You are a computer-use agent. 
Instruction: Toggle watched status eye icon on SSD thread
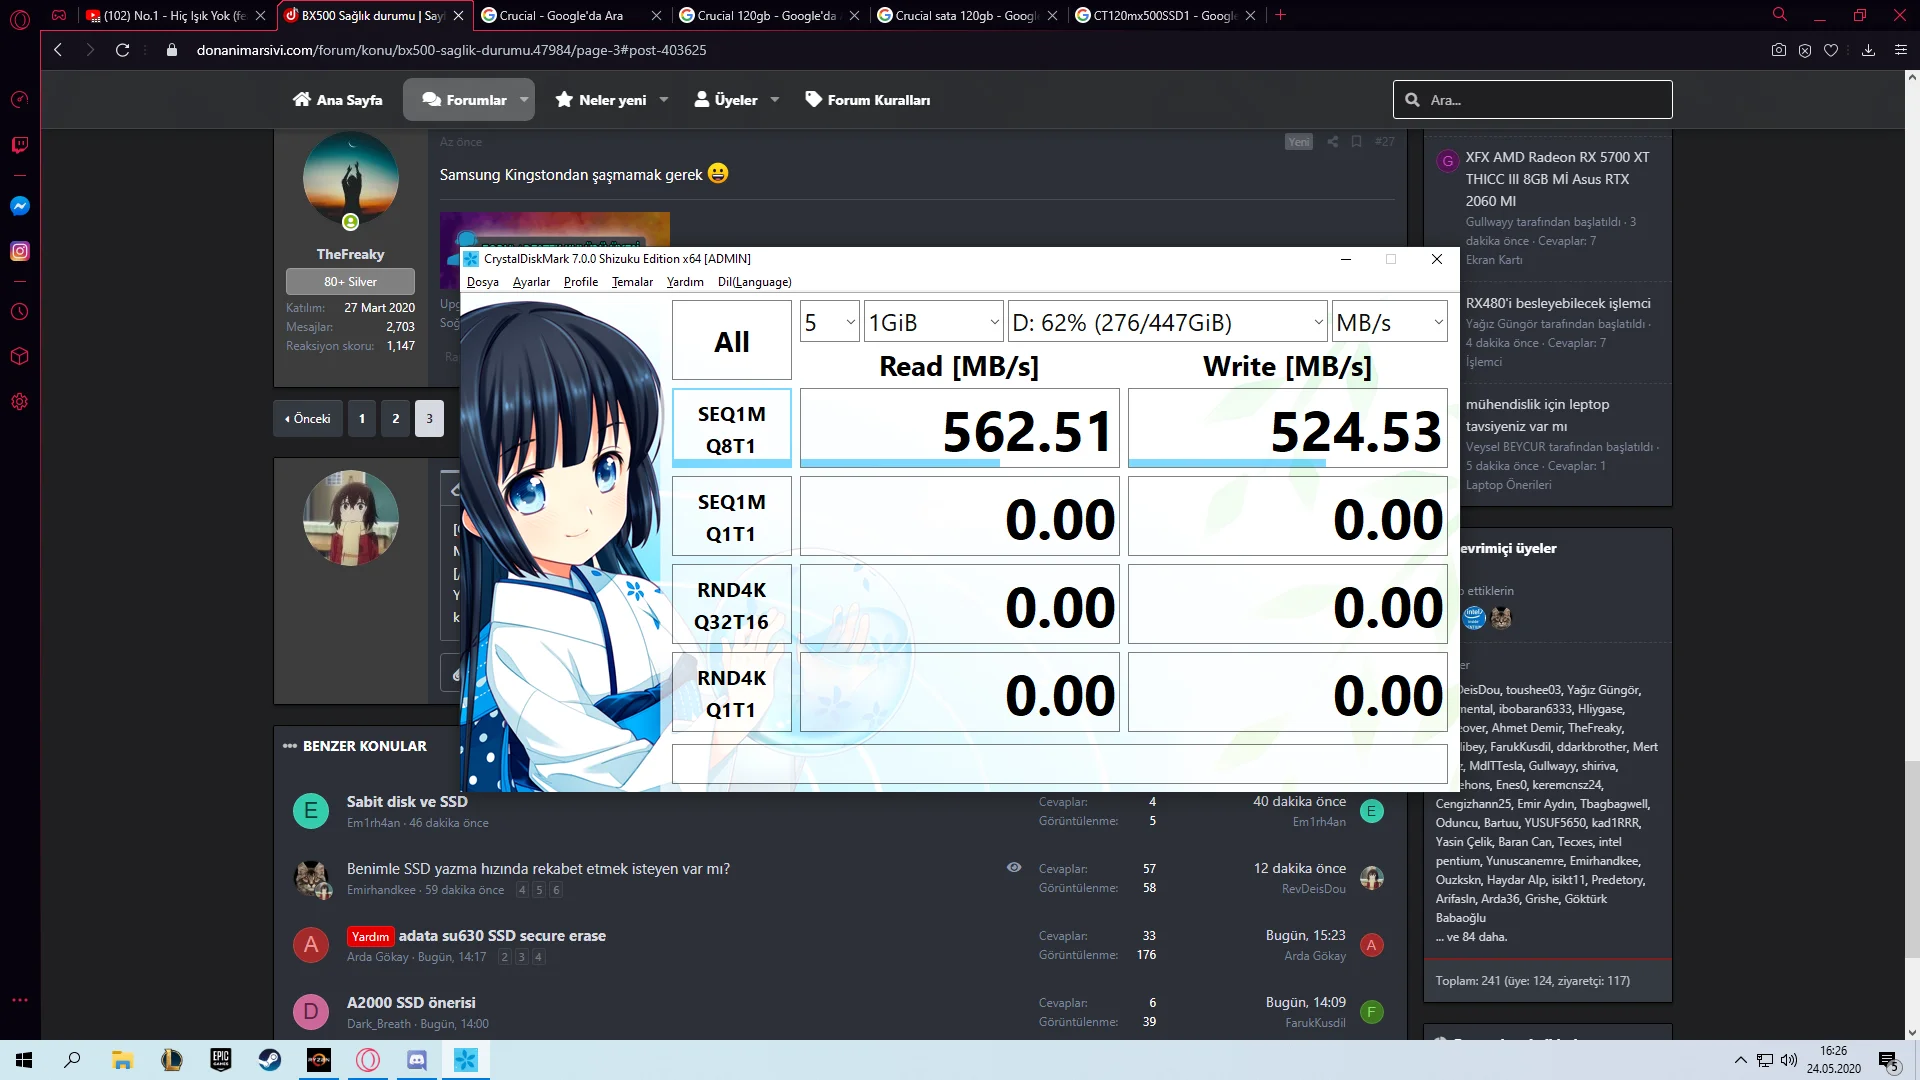[x=1015, y=868]
